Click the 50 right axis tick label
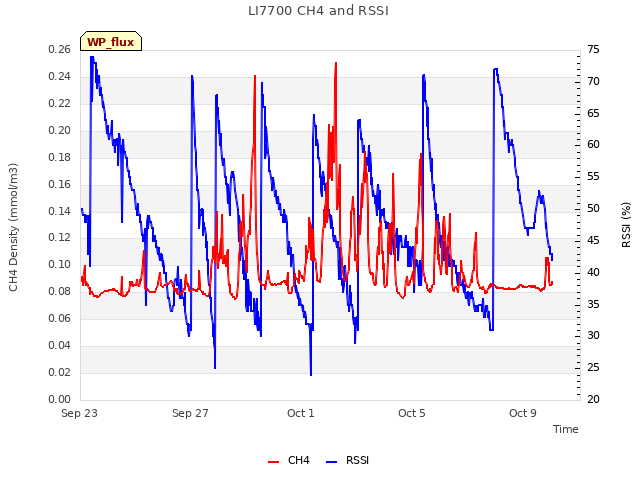640x480 pixels. click(x=593, y=208)
